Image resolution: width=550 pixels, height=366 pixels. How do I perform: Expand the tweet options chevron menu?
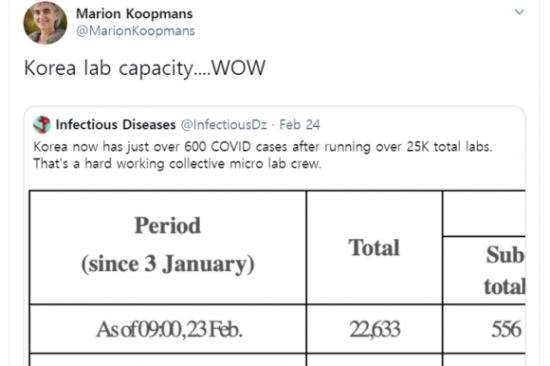(x=519, y=12)
